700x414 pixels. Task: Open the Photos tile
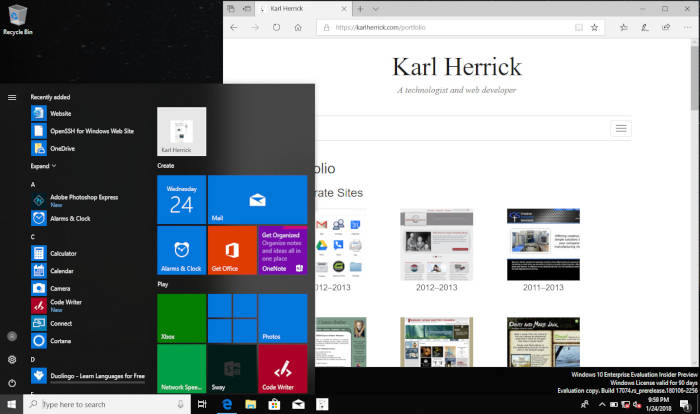pyautogui.click(x=283, y=318)
